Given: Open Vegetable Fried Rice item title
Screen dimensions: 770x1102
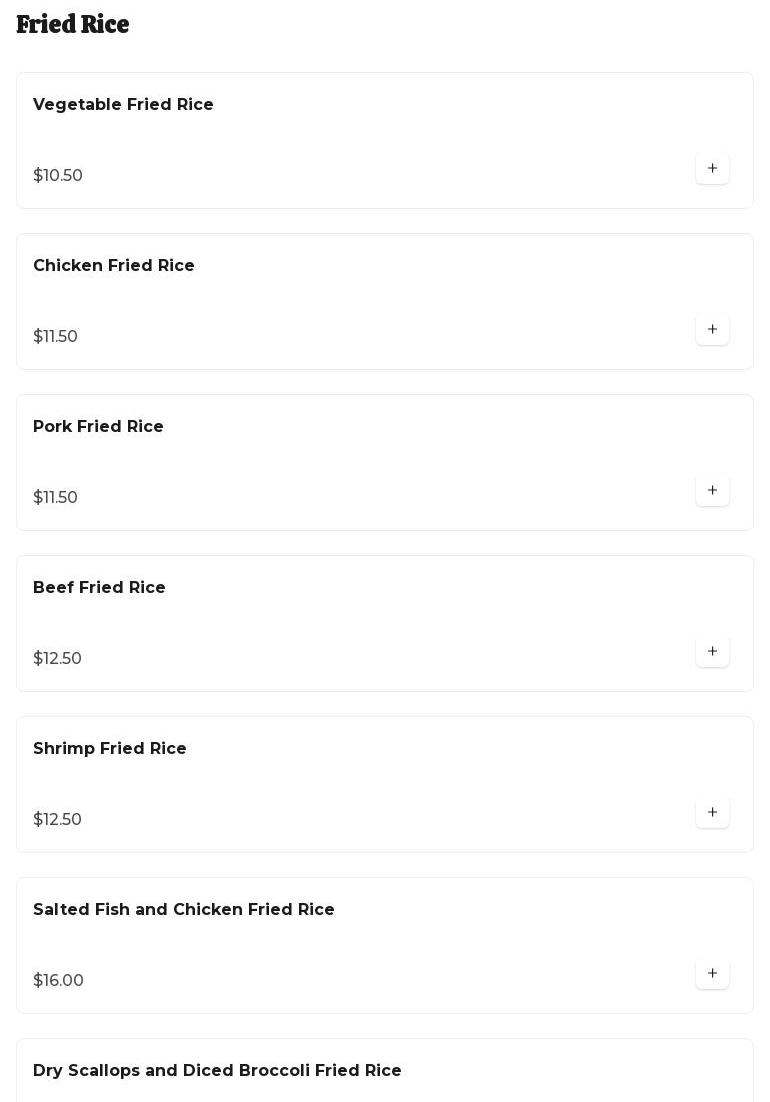Looking at the screenshot, I should [x=123, y=105].
